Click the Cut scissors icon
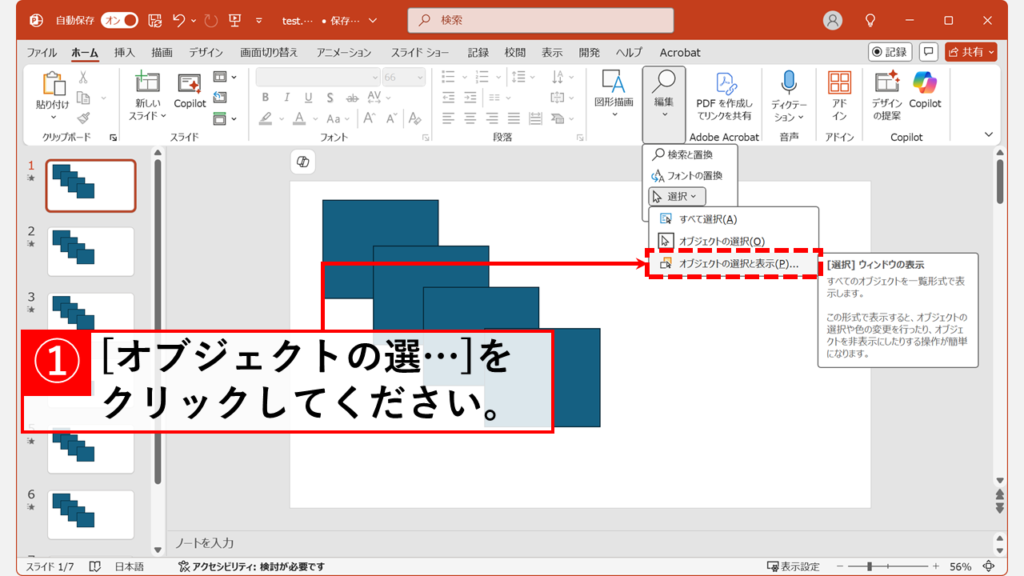This screenshot has height=576, width=1024. [83, 77]
